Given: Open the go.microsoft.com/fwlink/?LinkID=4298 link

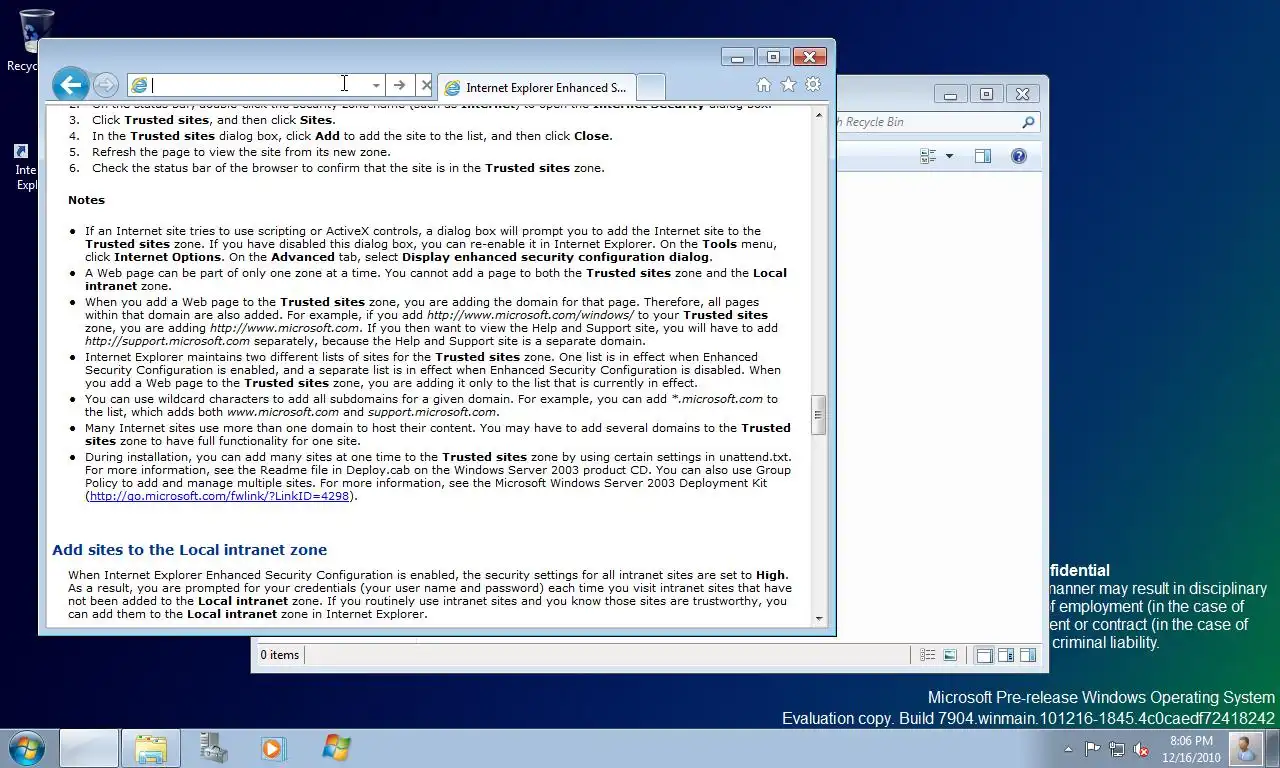Looking at the screenshot, I should [x=219, y=496].
